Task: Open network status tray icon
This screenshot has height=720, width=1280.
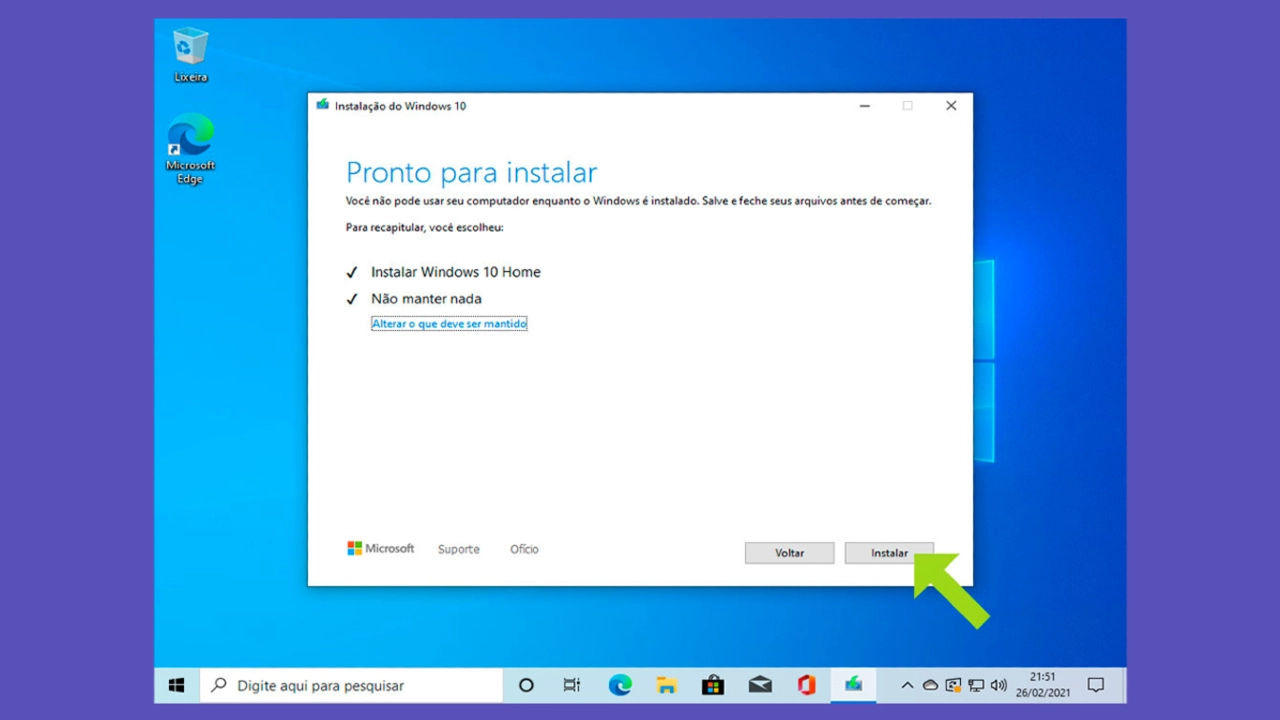Action: [x=976, y=685]
